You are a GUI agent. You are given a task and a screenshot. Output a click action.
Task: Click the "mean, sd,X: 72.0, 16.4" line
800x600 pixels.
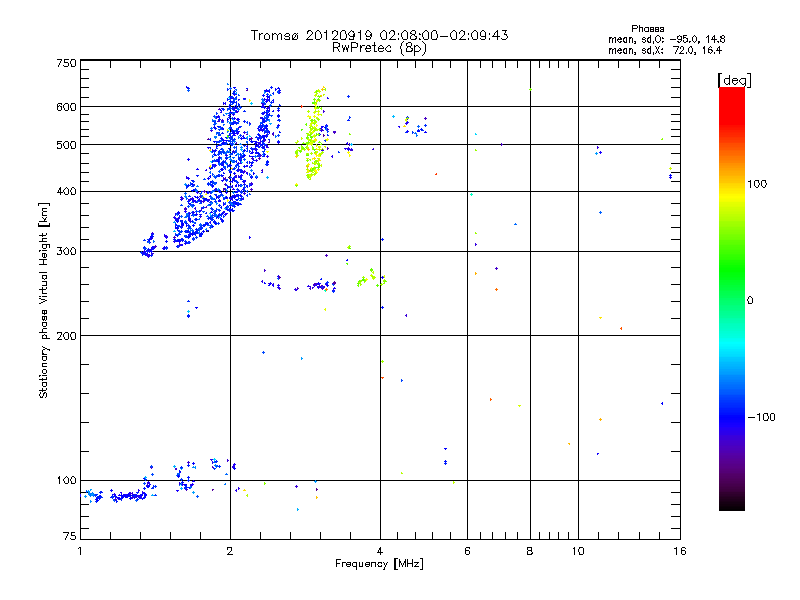tap(665, 50)
